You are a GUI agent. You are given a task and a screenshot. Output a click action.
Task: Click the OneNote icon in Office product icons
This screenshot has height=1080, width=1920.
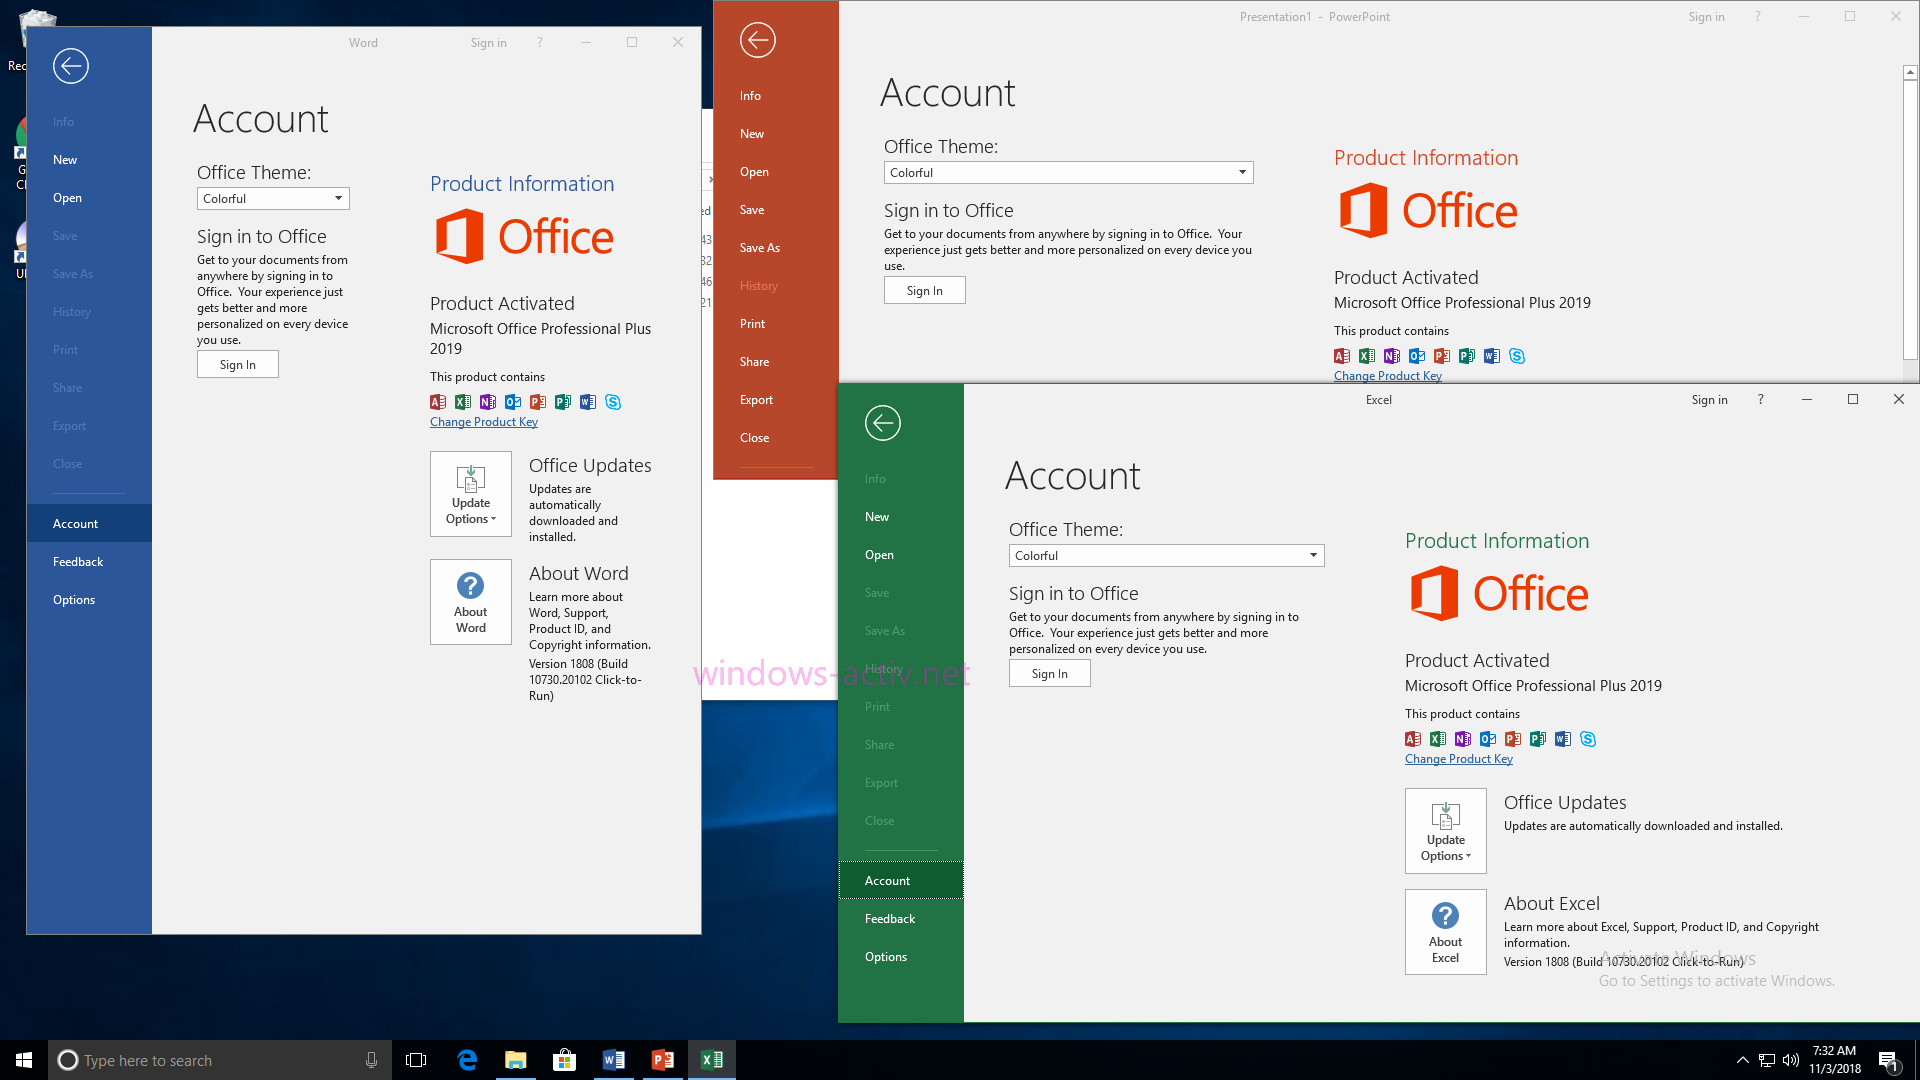(x=488, y=401)
